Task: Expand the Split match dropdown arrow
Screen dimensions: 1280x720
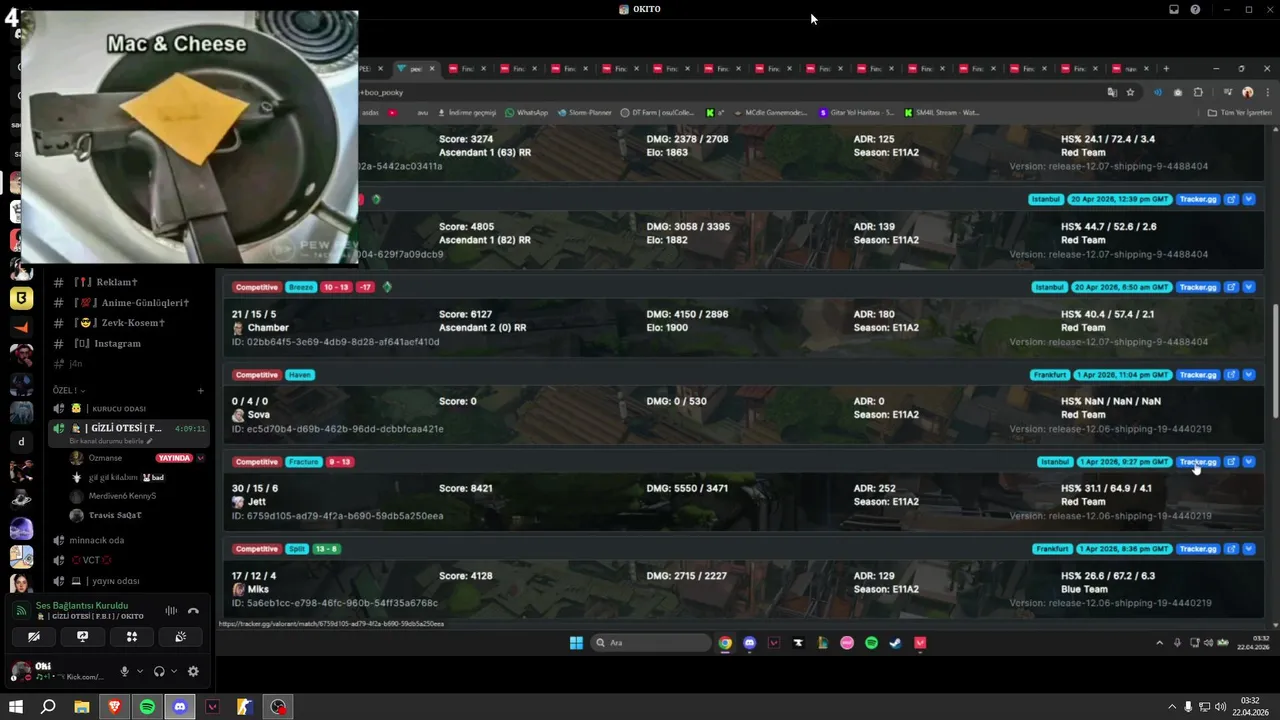Action: click(1249, 549)
